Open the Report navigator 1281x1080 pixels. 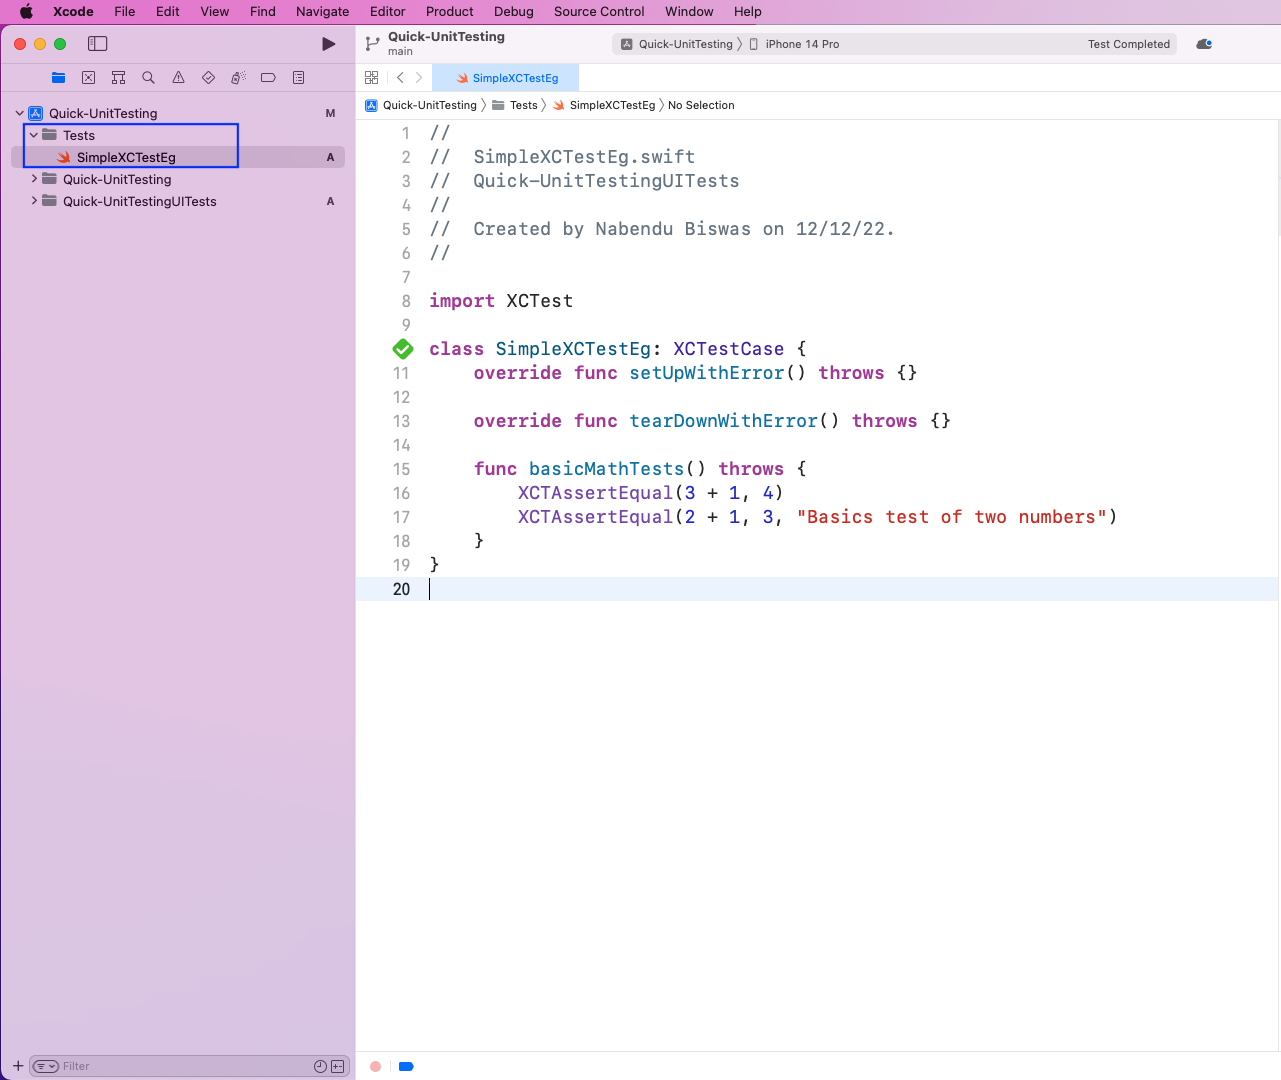point(298,78)
